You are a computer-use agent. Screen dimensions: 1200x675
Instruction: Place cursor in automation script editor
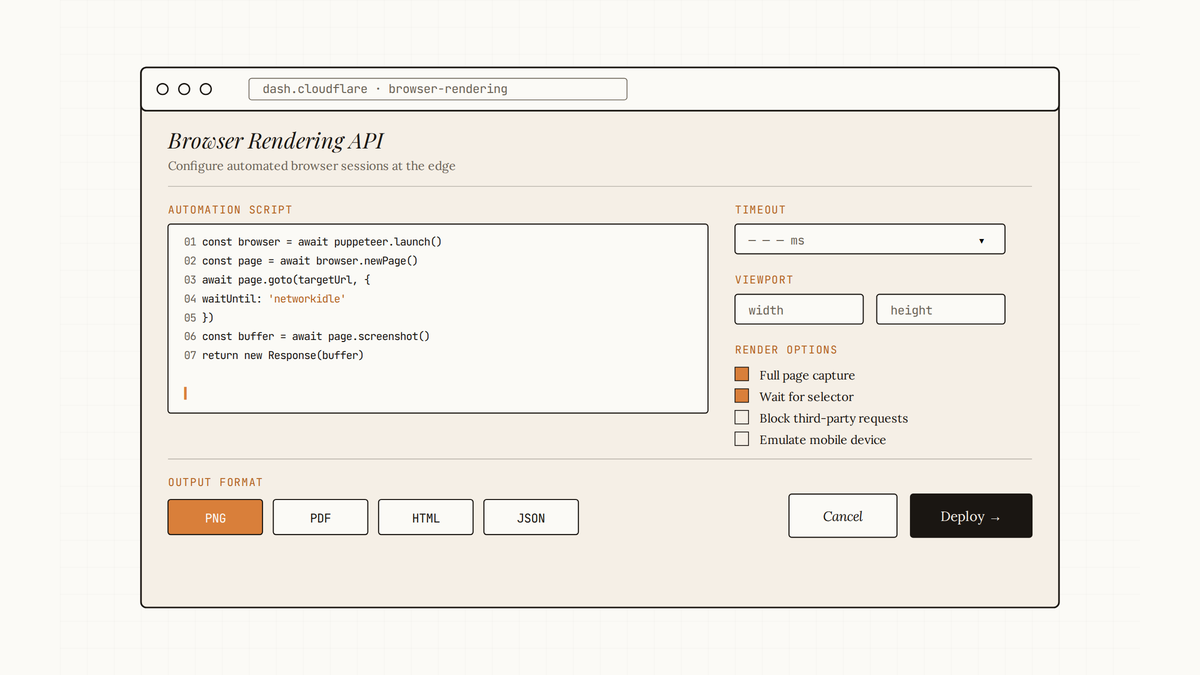438,318
